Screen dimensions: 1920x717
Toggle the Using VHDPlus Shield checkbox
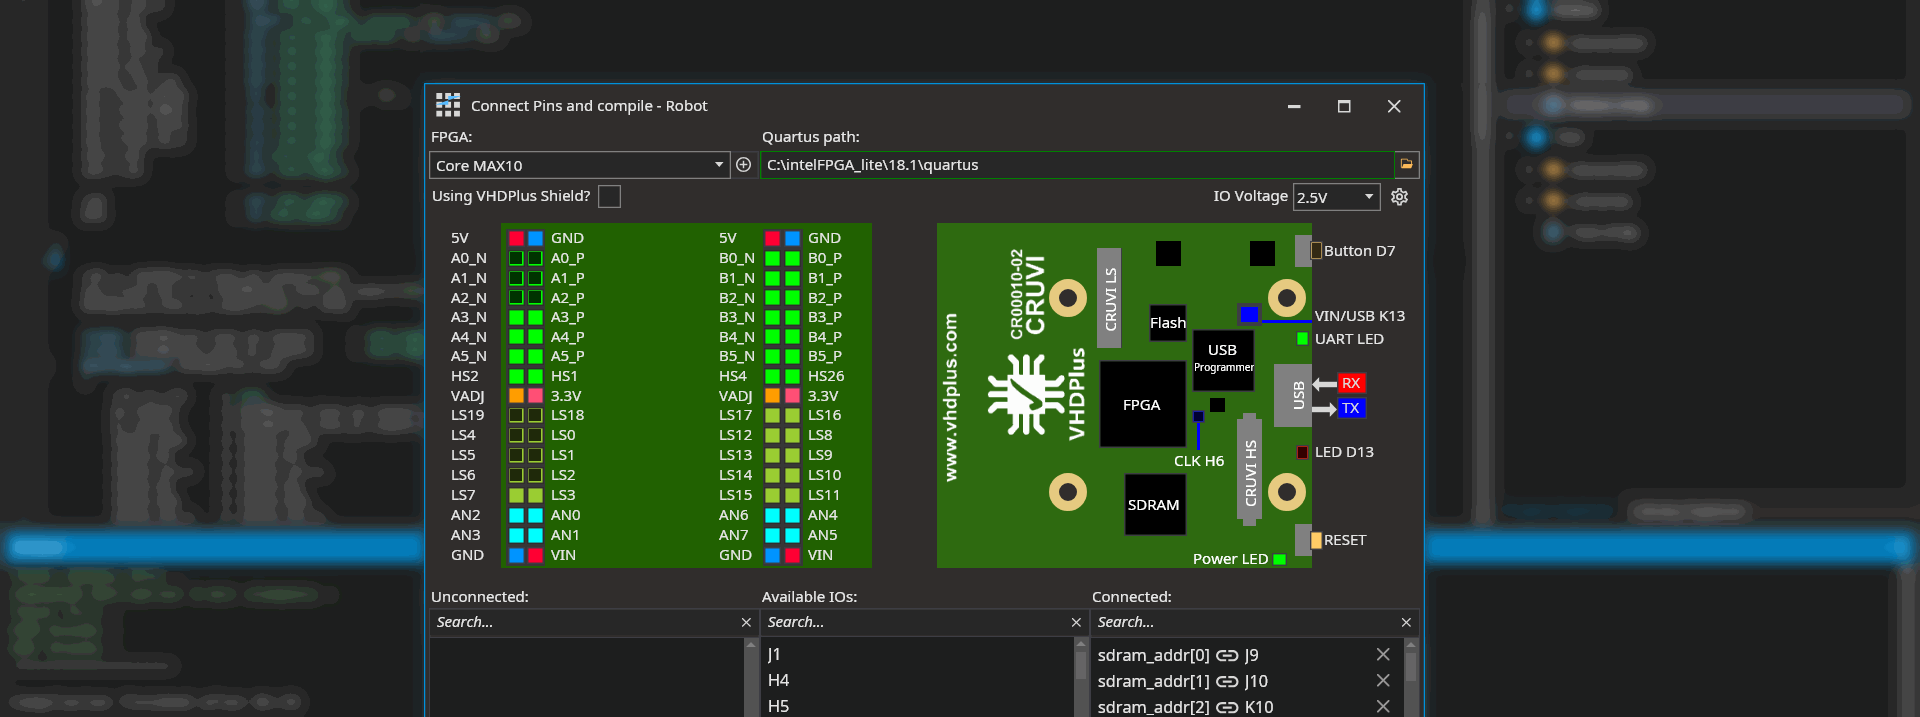pos(609,196)
